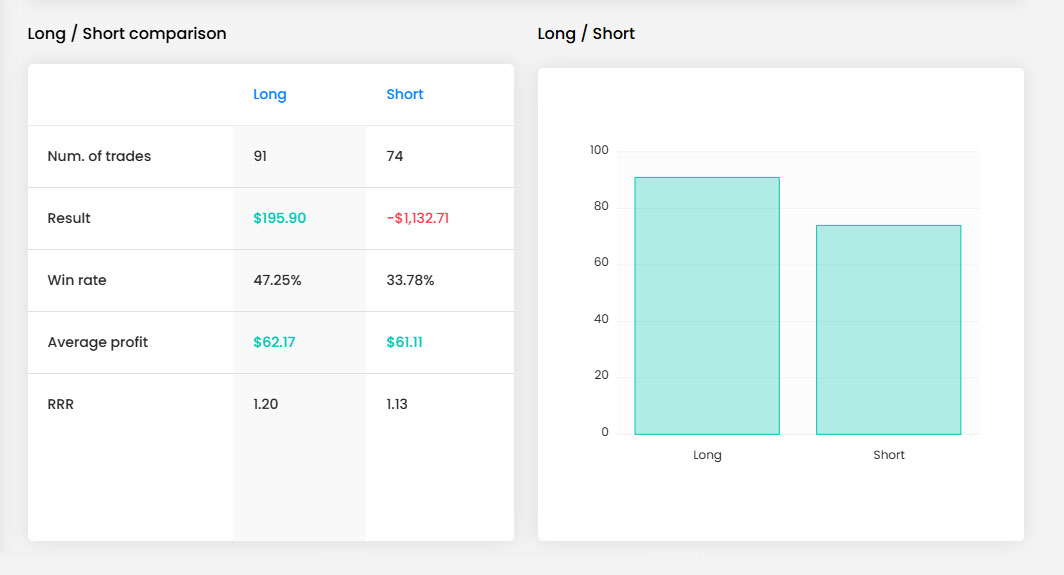Click Long win rate 47.25%
Viewport: 1064px width, 575px height.
277,280
